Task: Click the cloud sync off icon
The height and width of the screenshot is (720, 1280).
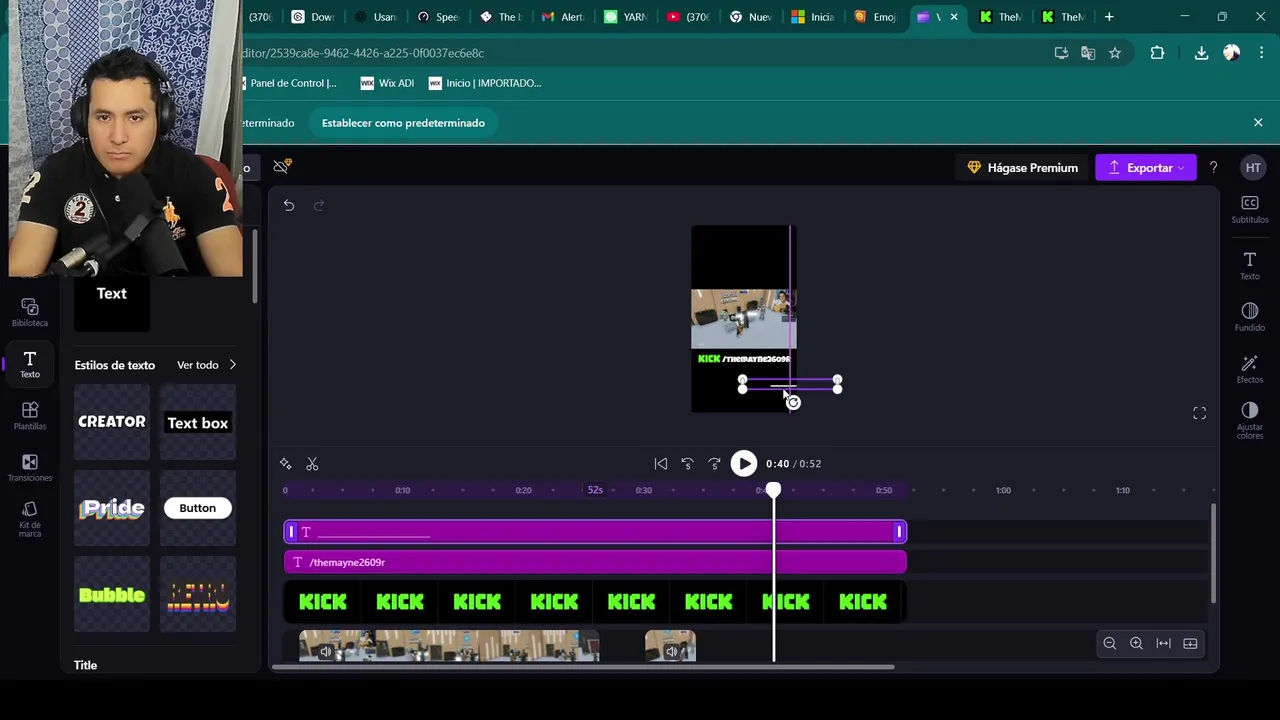Action: point(282,166)
